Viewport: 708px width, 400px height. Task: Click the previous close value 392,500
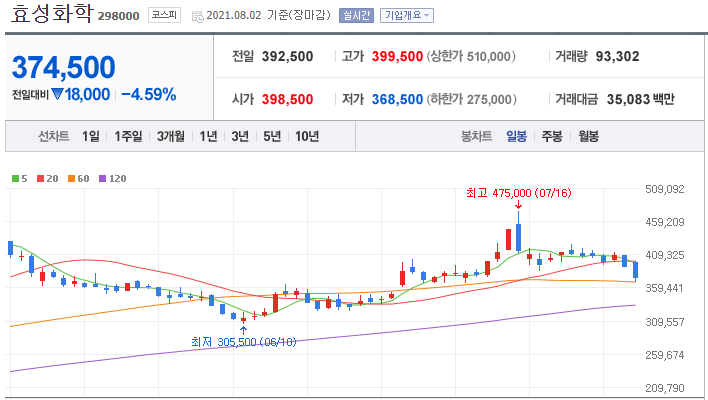pos(287,56)
